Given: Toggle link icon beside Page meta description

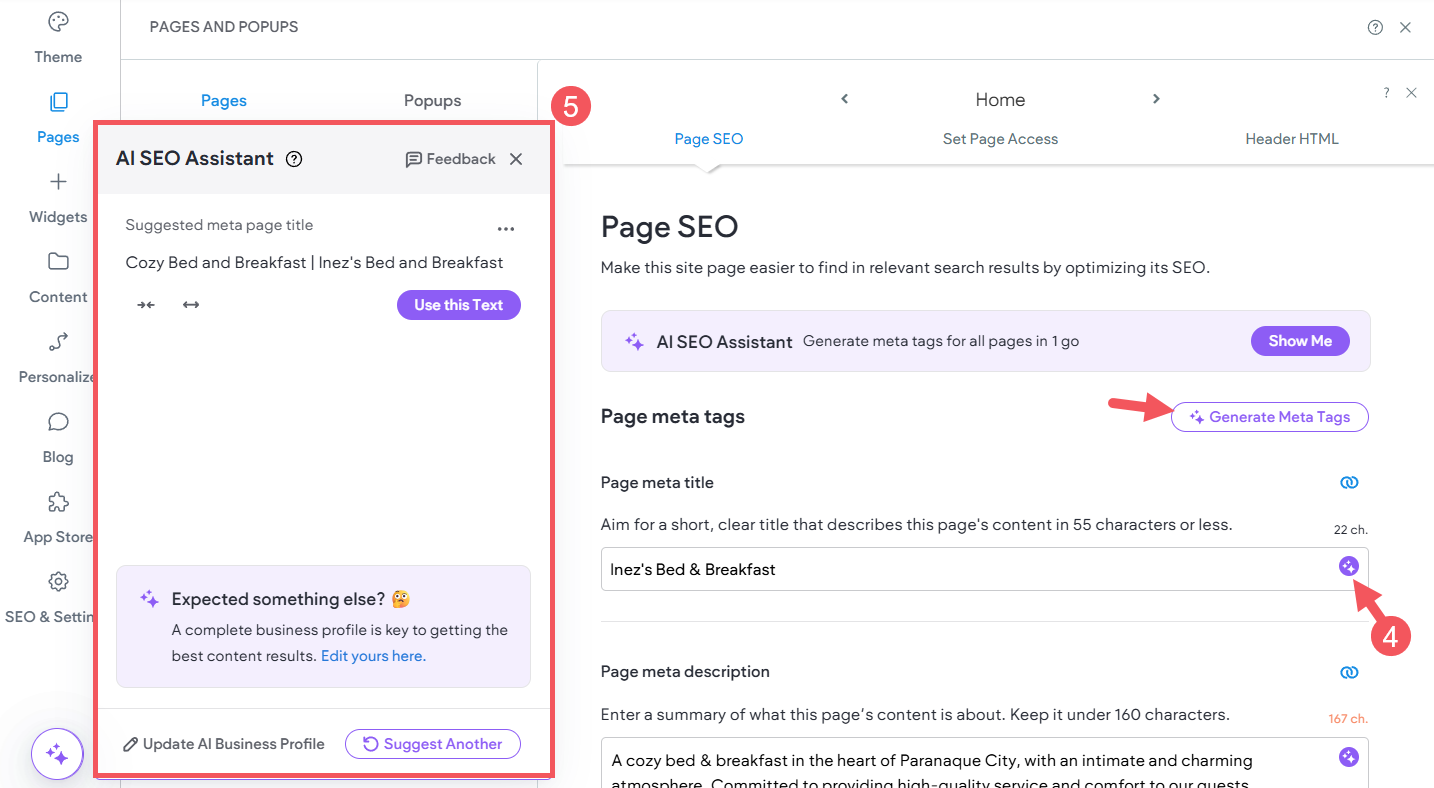Looking at the screenshot, I should click(1349, 672).
